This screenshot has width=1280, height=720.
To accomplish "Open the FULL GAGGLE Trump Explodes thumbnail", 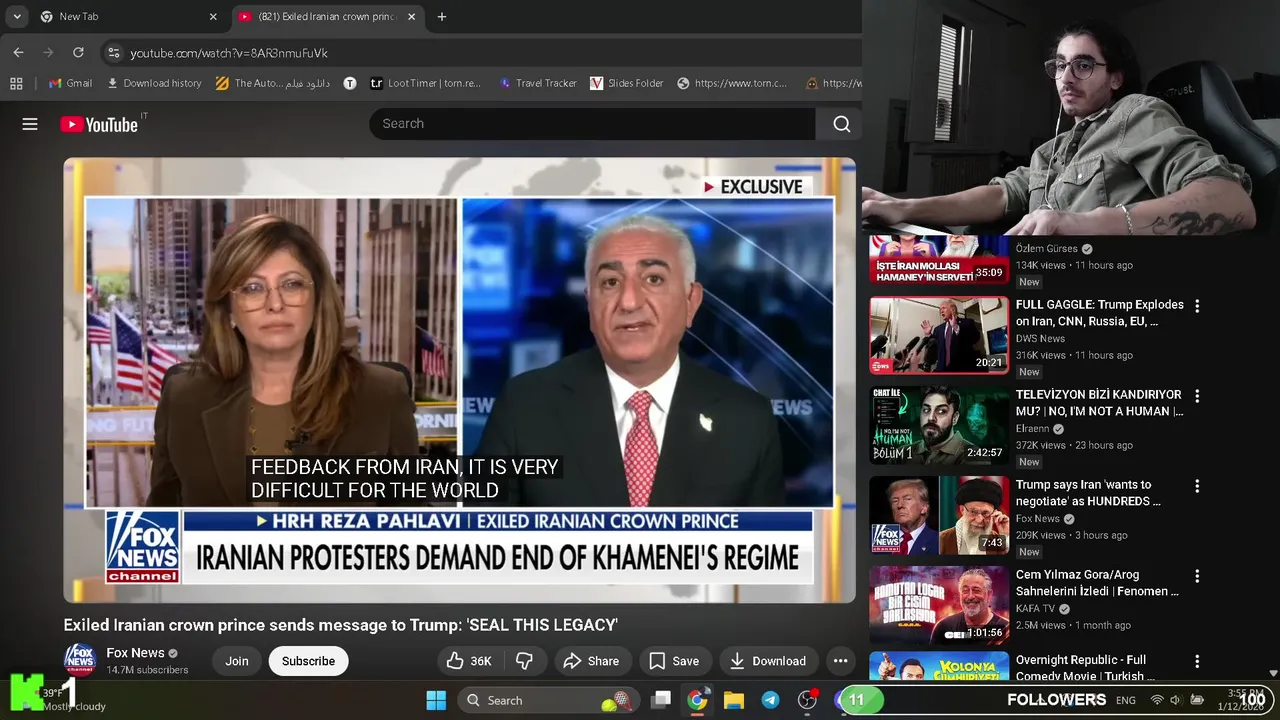I will click(x=939, y=335).
